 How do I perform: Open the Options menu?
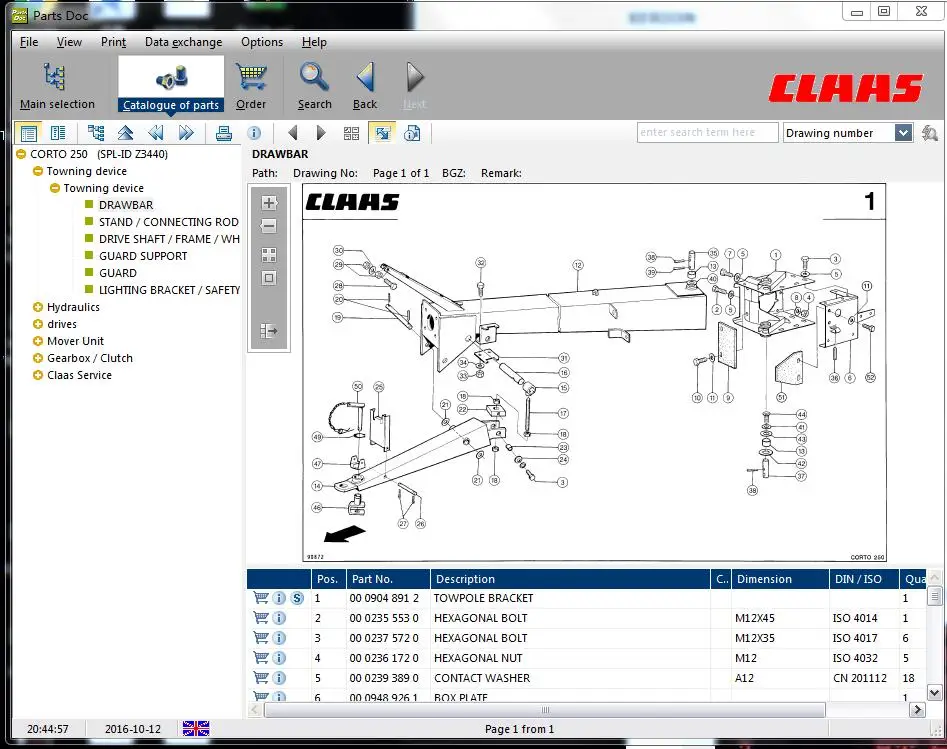coord(262,42)
